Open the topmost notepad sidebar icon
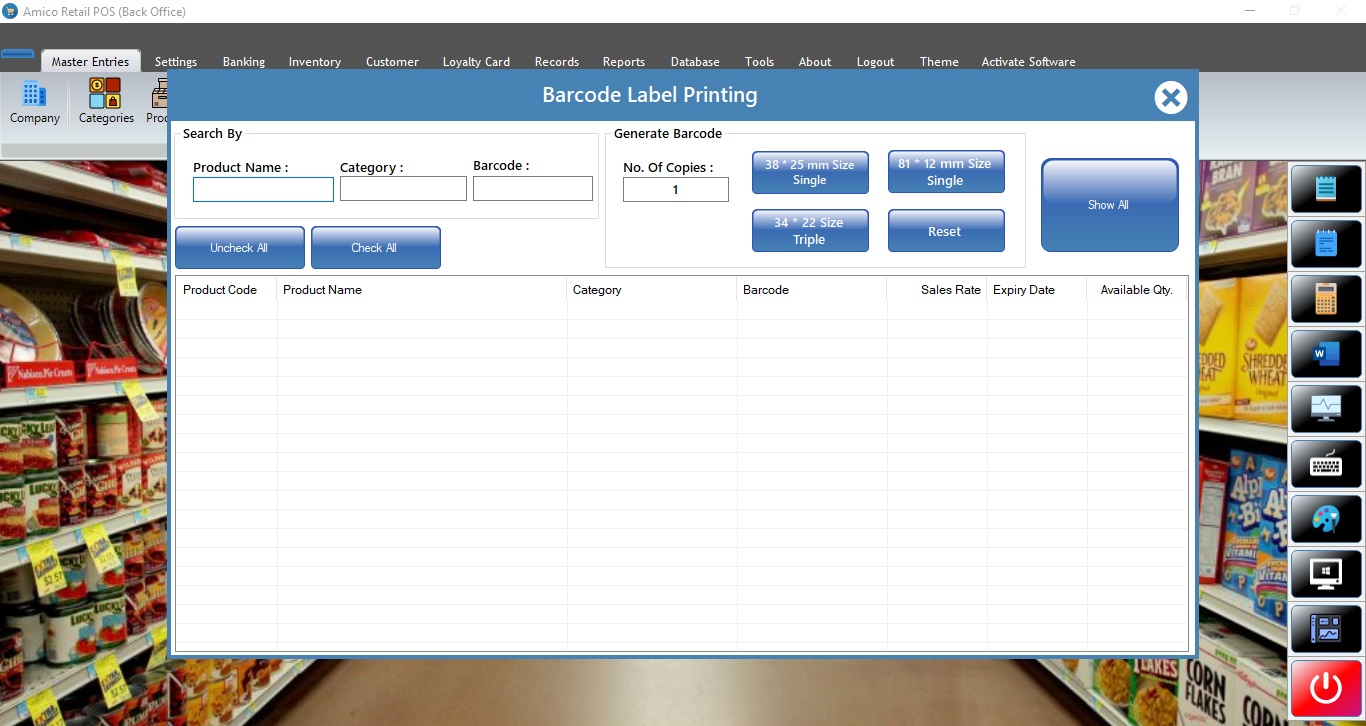Viewport: 1366px width, 726px height. (x=1326, y=189)
